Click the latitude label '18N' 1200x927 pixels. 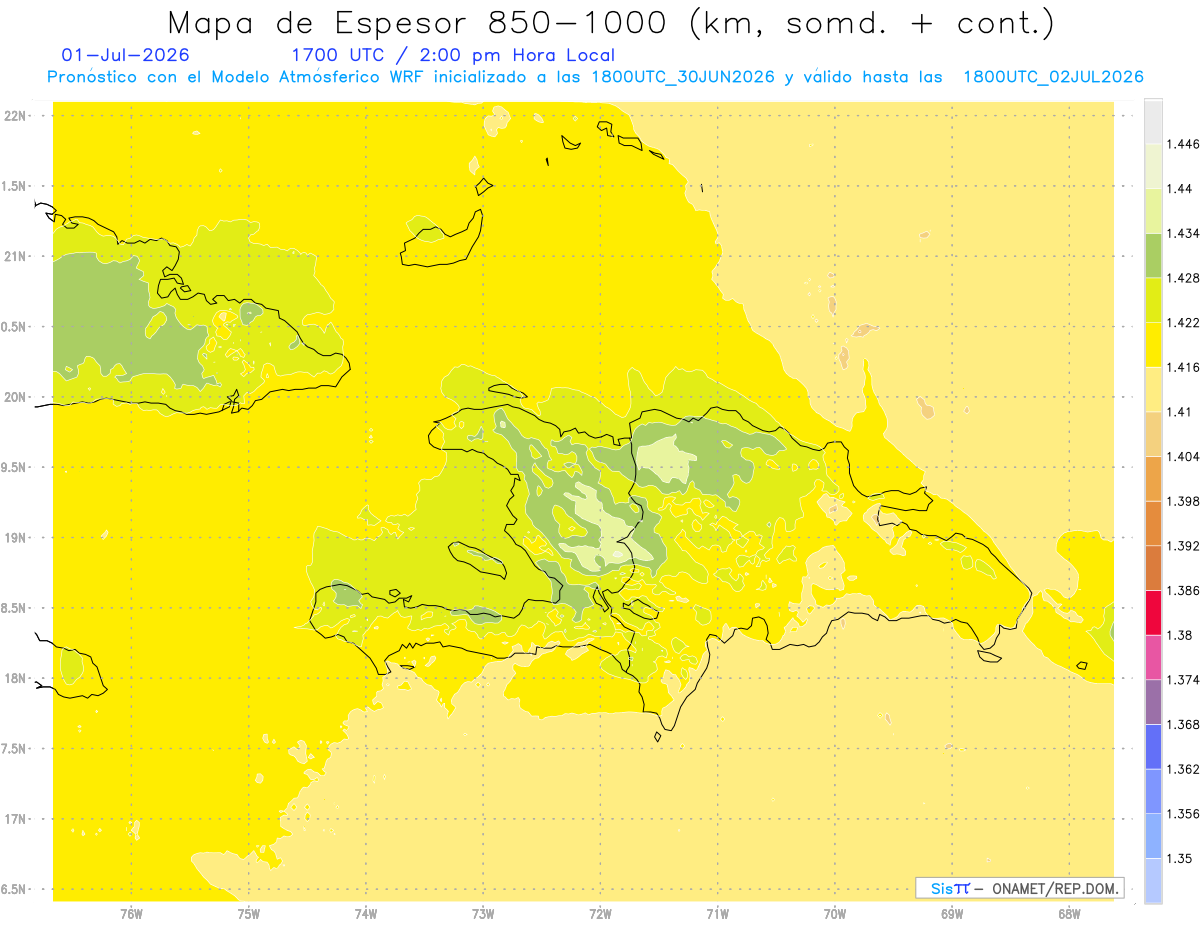pyautogui.click(x=15, y=678)
